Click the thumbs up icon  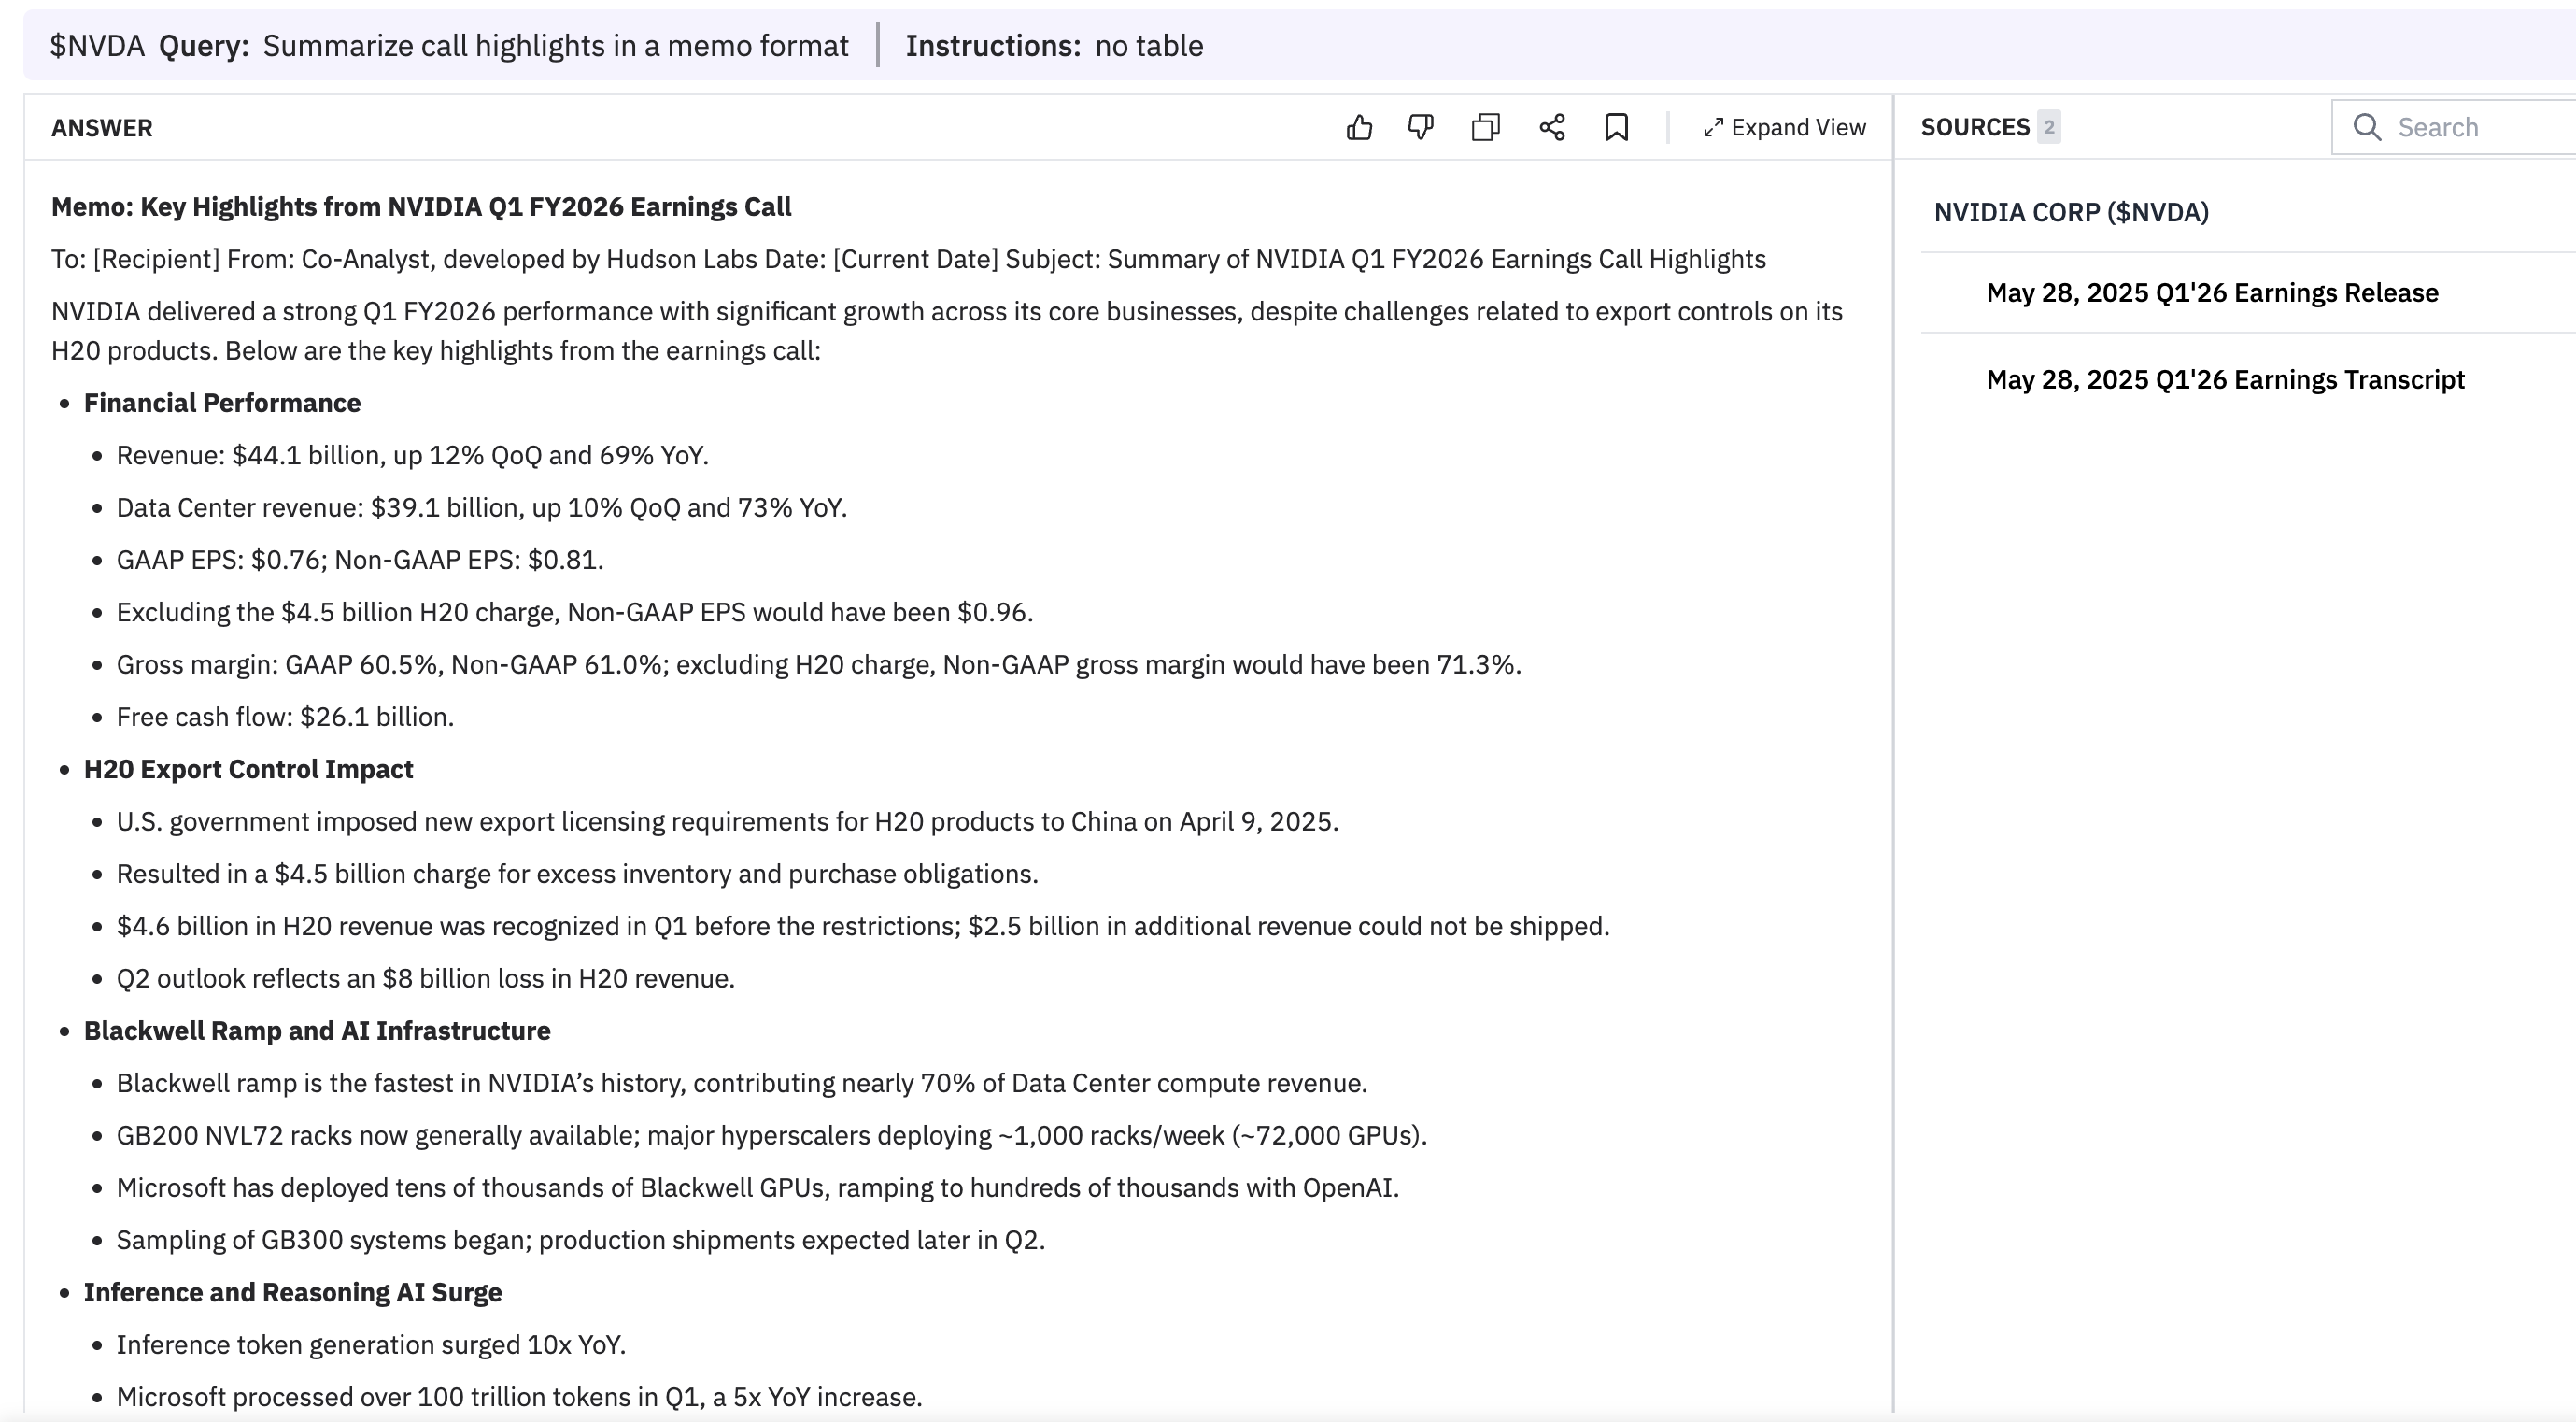point(1359,127)
